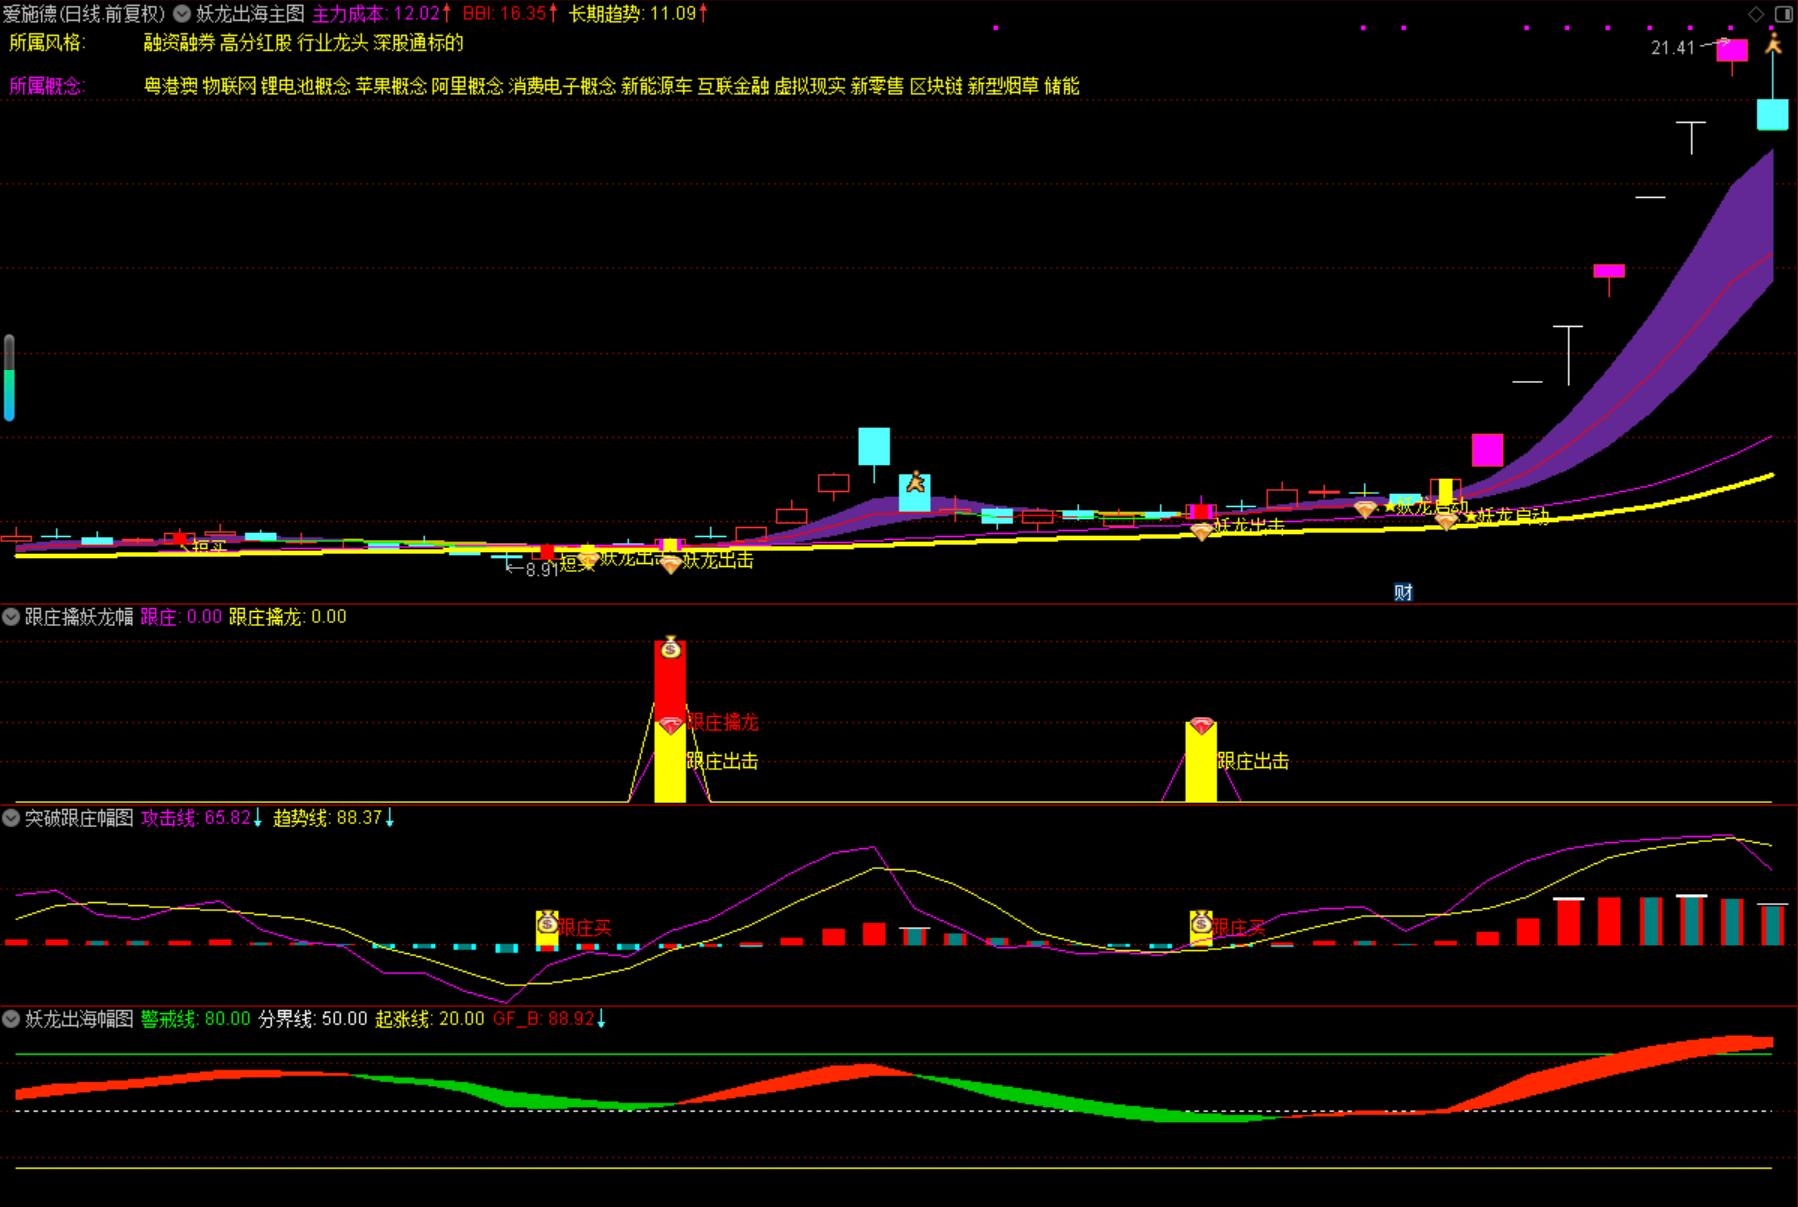
Task: Click the 跟庄擒妖龙幅 panel title
Action: coord(79,617)
